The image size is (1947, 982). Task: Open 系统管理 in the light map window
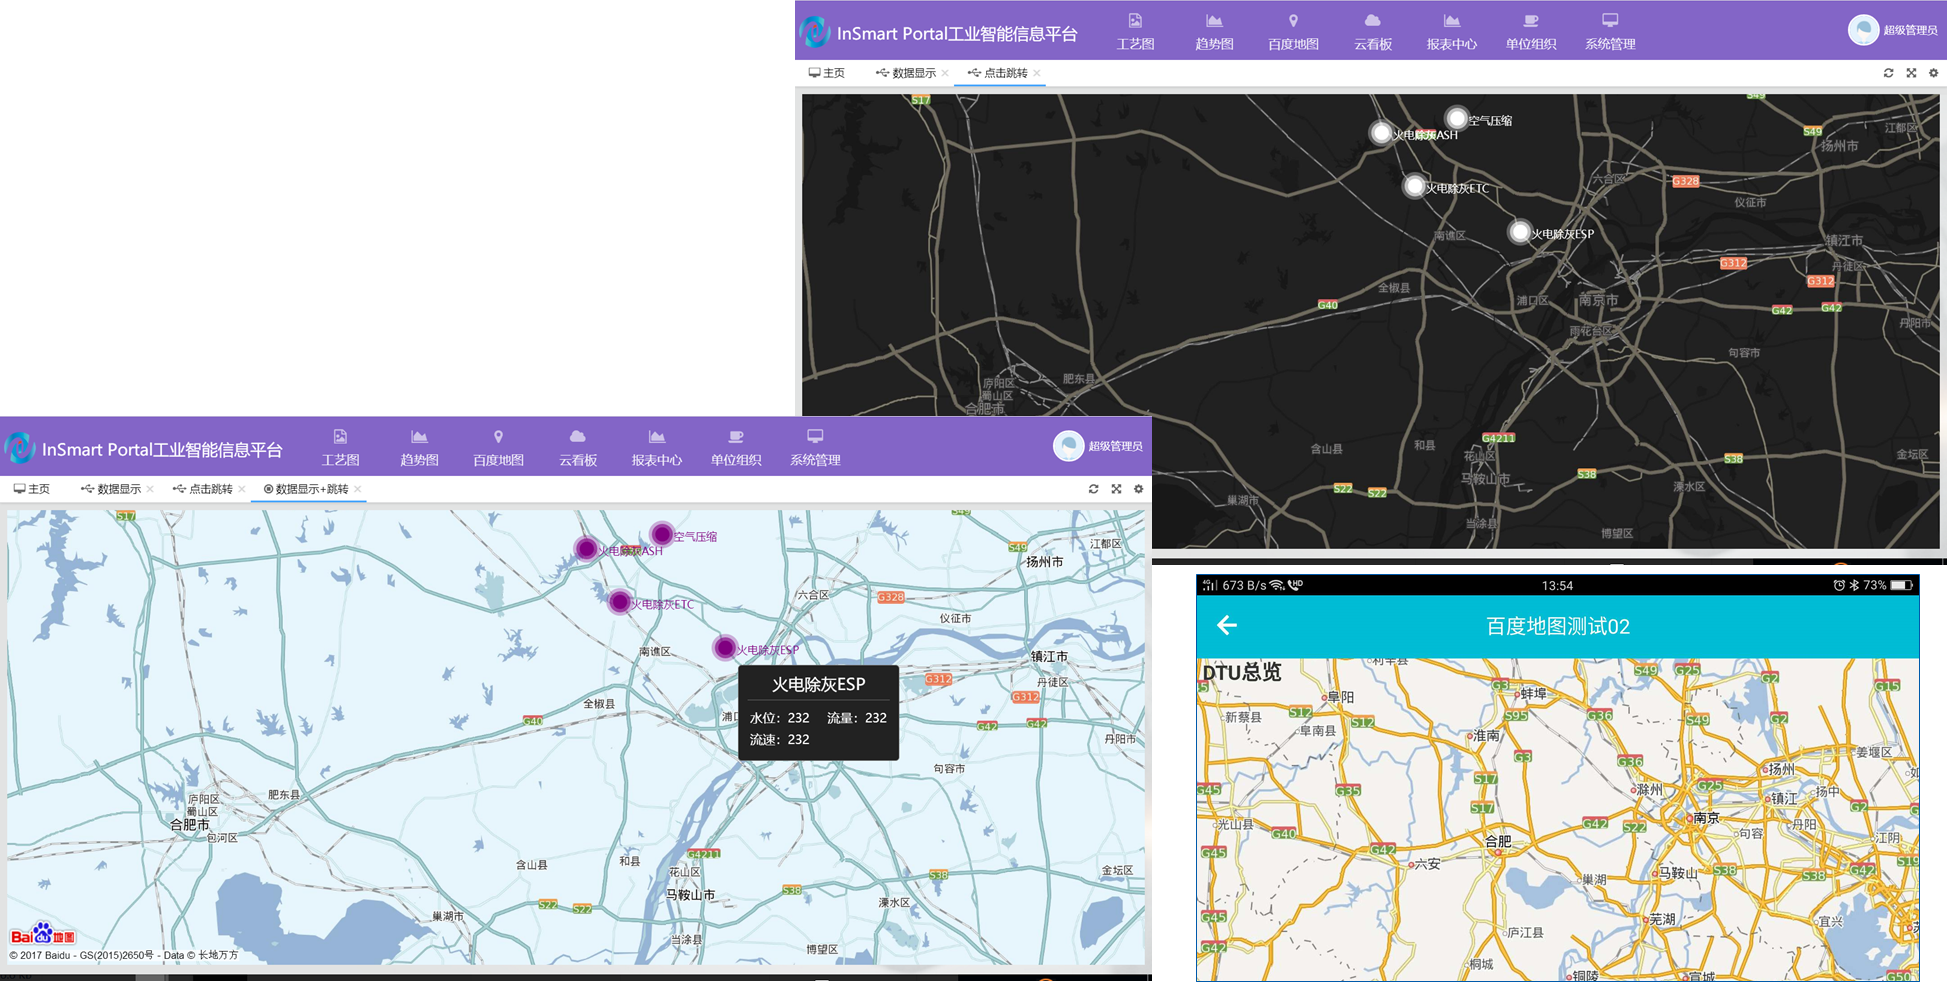815,448
